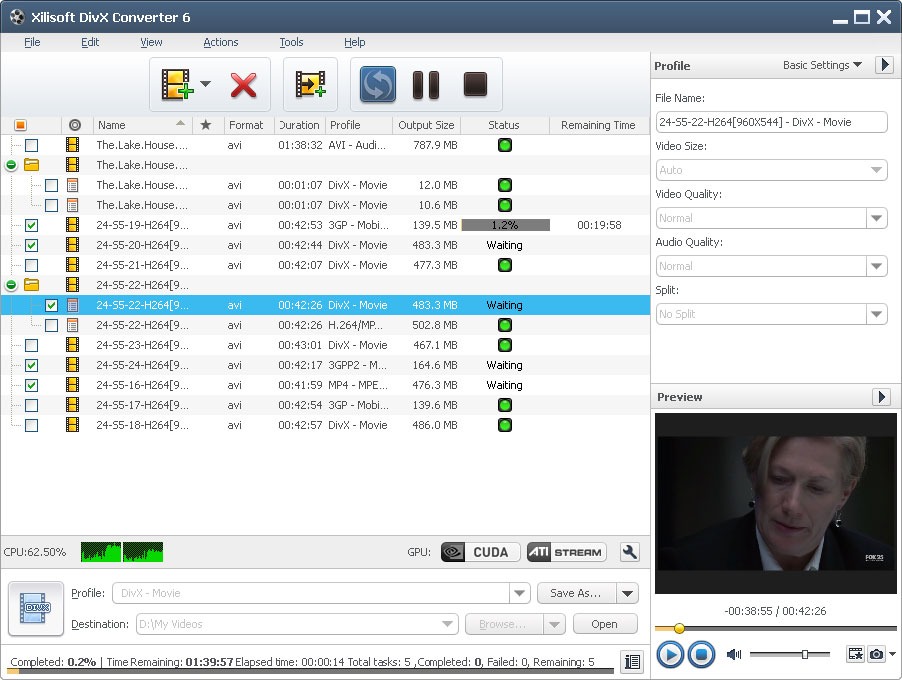Open the File menu
Viewport: 902px width, 680px height.
pos(32,42)
